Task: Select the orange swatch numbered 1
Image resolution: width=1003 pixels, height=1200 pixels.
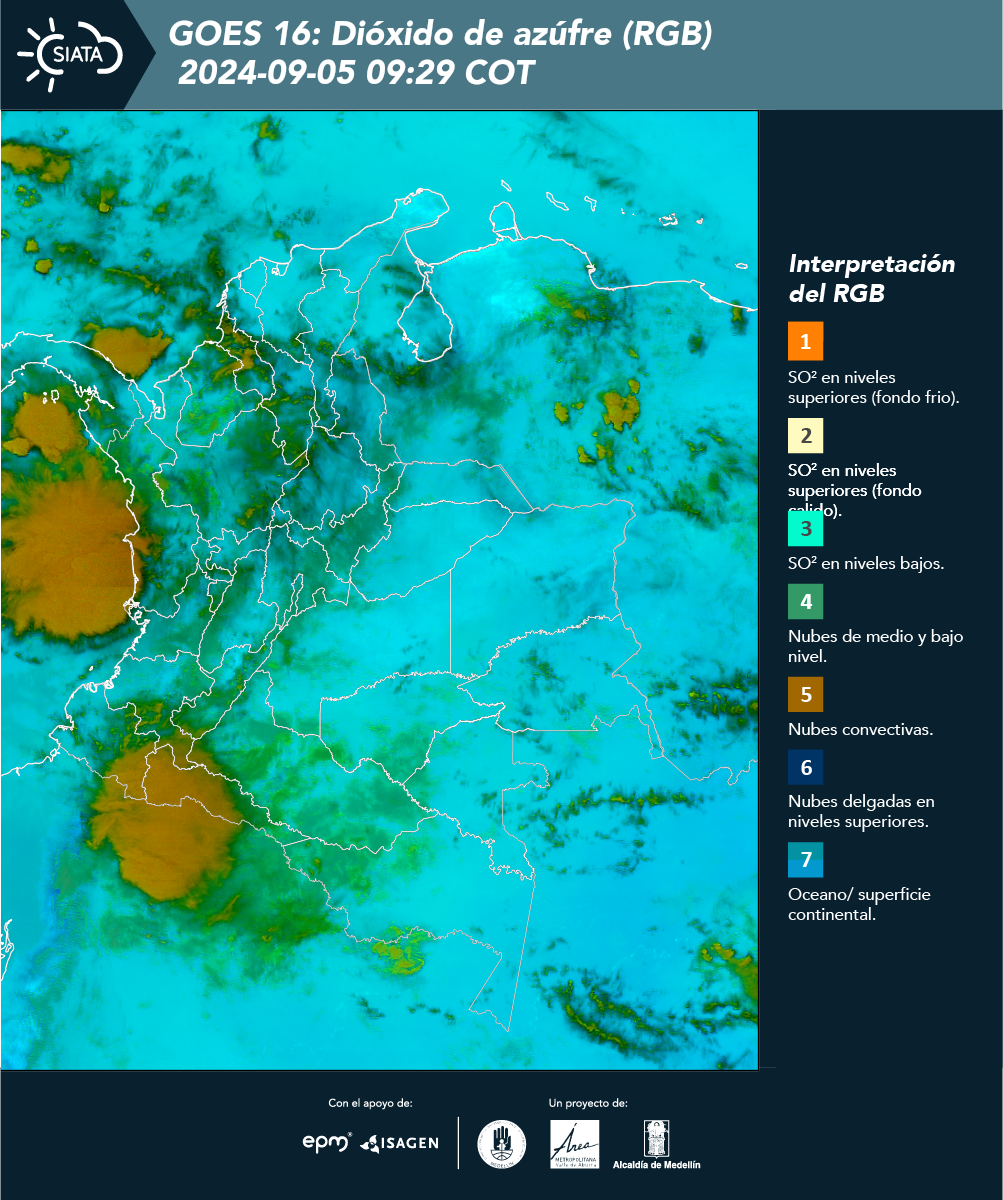Action: 805,341
